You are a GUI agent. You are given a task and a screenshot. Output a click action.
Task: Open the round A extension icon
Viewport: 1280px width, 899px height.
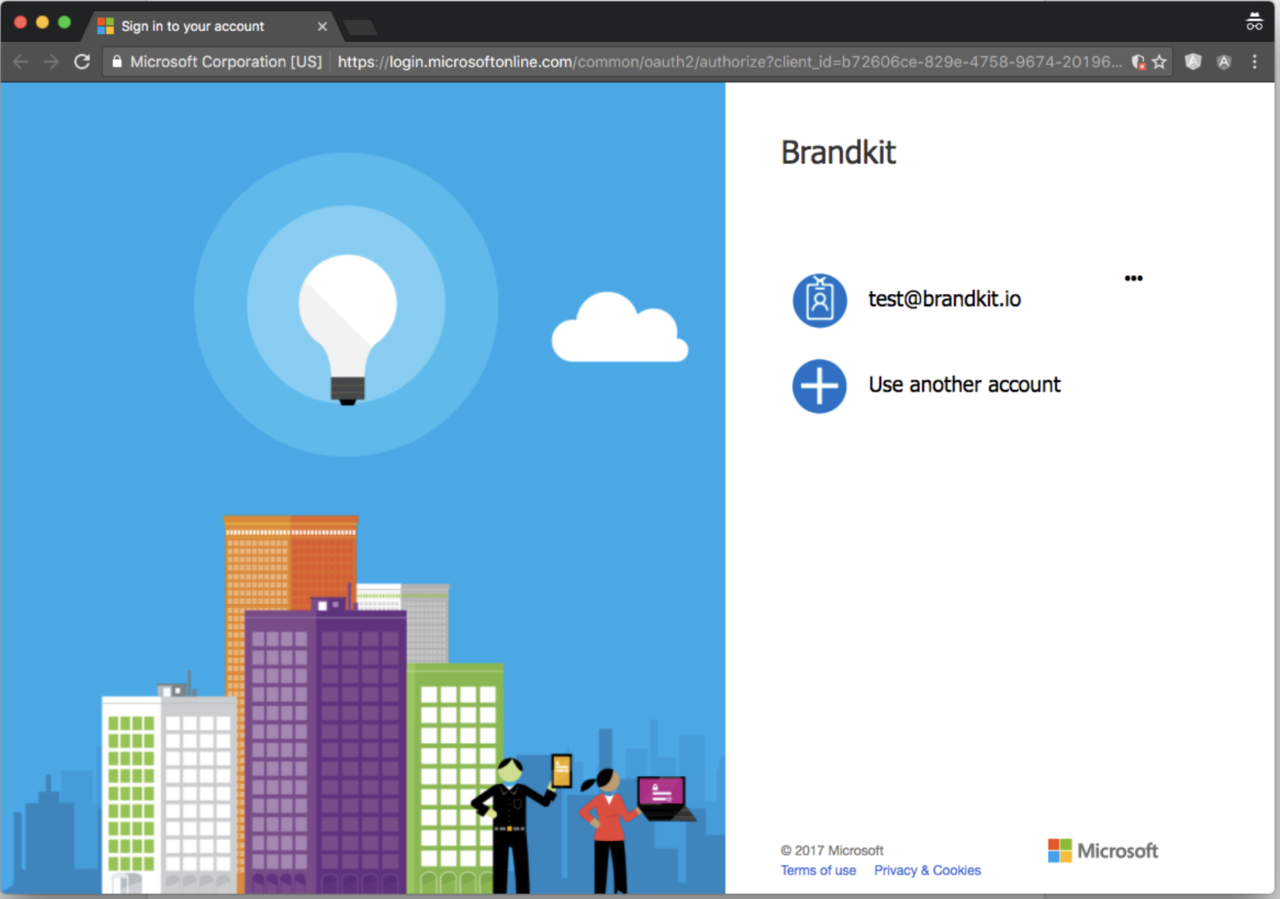pos(1224,62)
